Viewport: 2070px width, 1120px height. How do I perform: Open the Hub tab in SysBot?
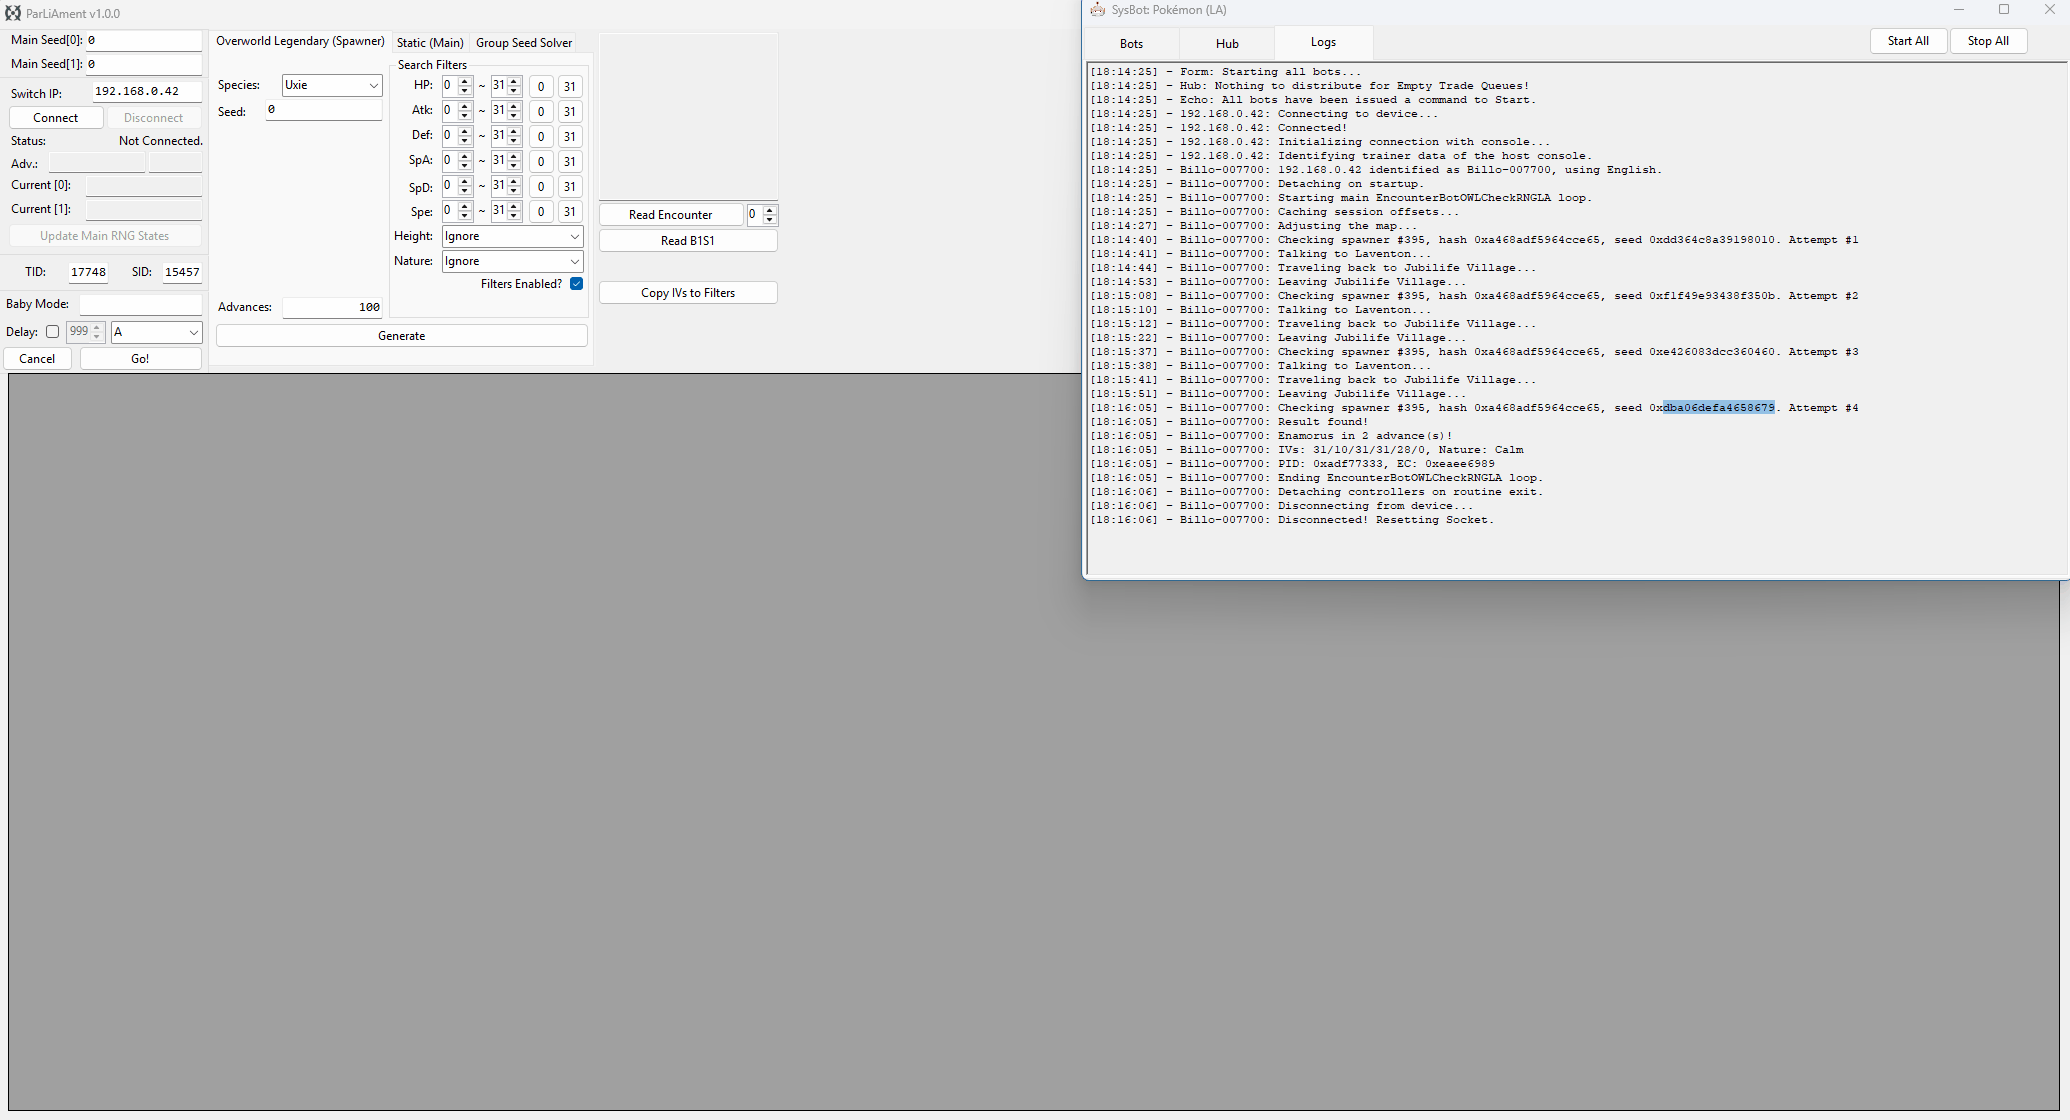click(1227, 43)
